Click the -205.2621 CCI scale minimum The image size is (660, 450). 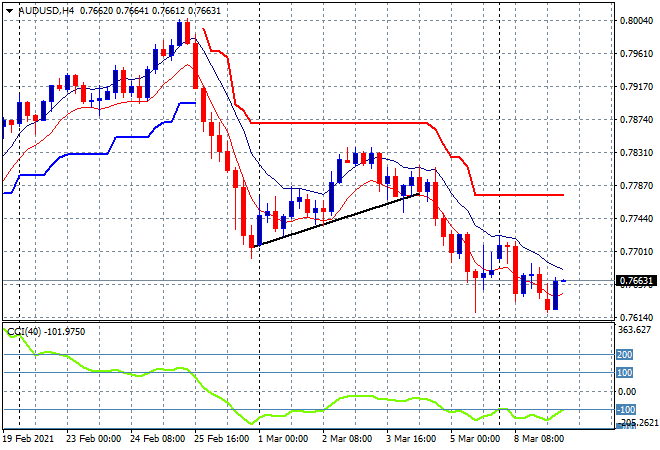click(638, 422)
